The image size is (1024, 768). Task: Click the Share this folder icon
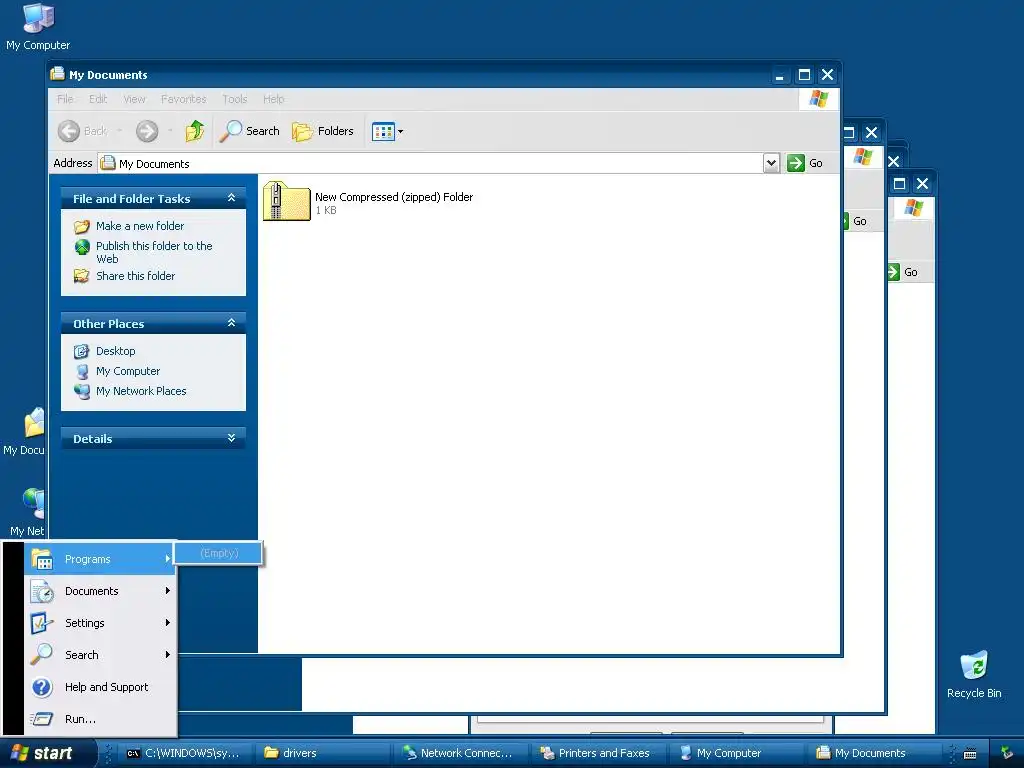point(82,276)
